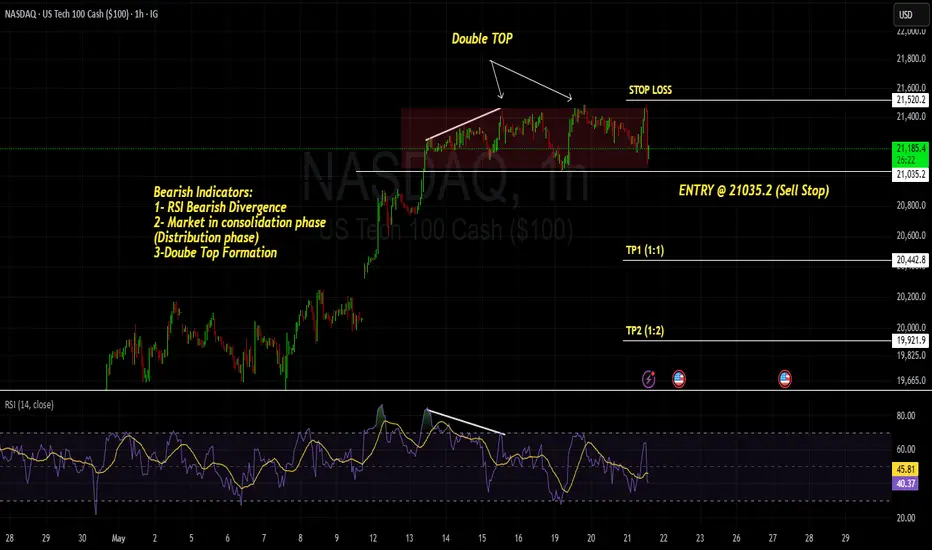Click the 21,800.0 price axis value
Image resolution: width=932 pixels, height=550 pixels.
click(x=911, y=59)
